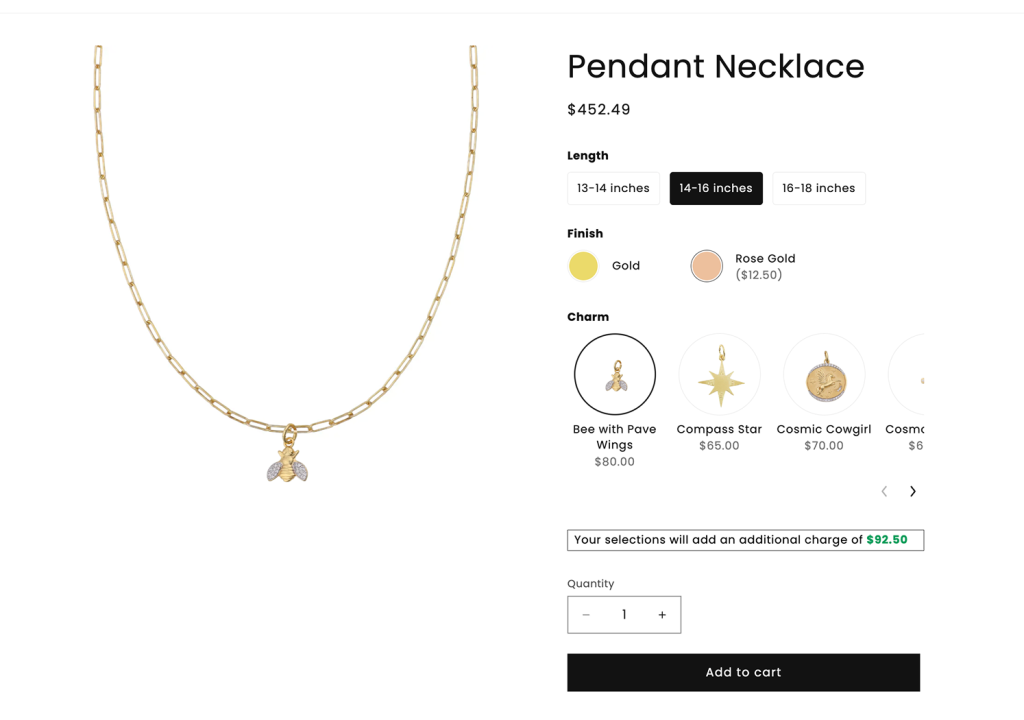Choose the Compass Star charm icon
Viewport: 1024px width, 720px height.
tap(719, 374)
